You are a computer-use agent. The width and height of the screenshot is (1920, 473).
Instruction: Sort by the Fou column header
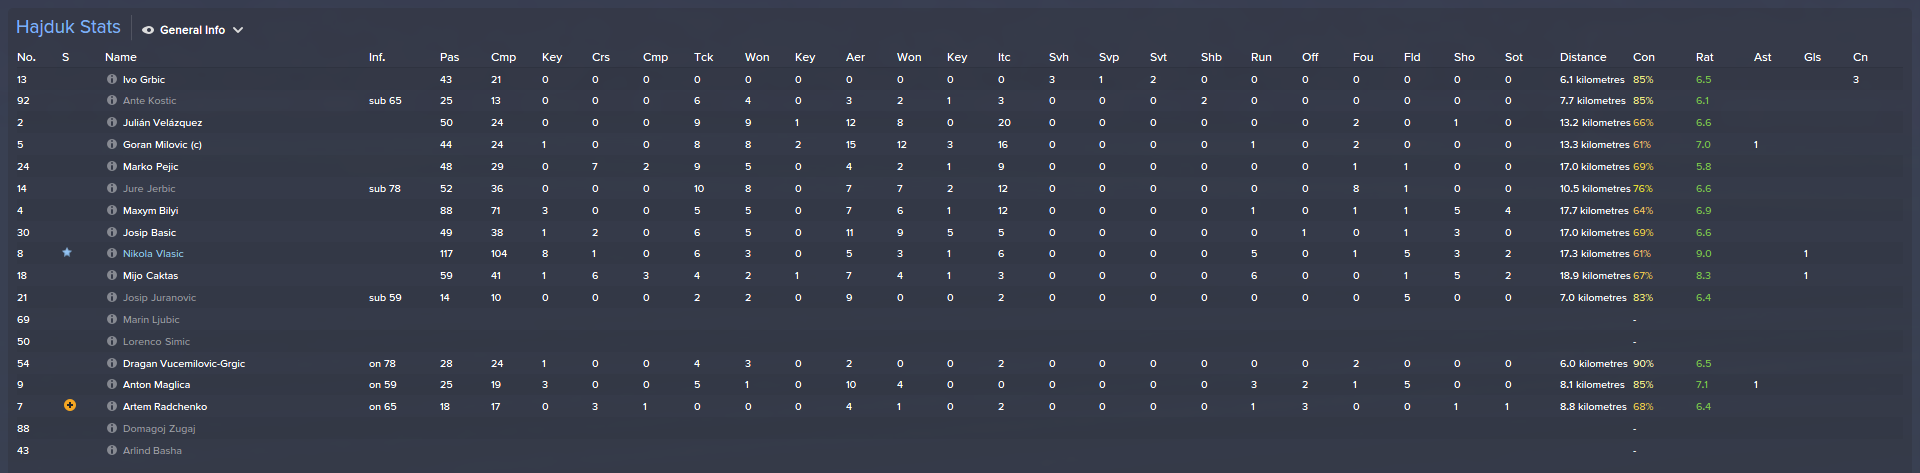point(1363,57)
